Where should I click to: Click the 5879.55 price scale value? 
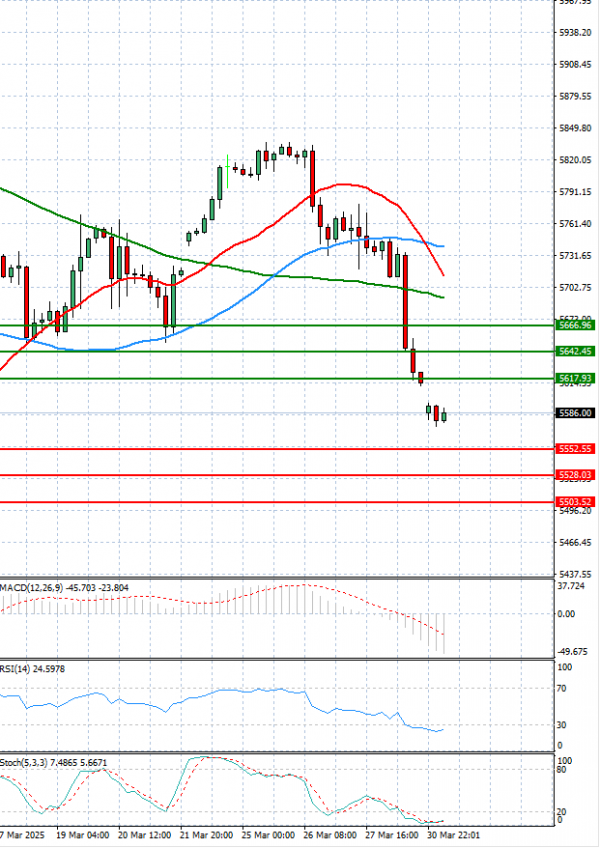(x=575, y=96)
